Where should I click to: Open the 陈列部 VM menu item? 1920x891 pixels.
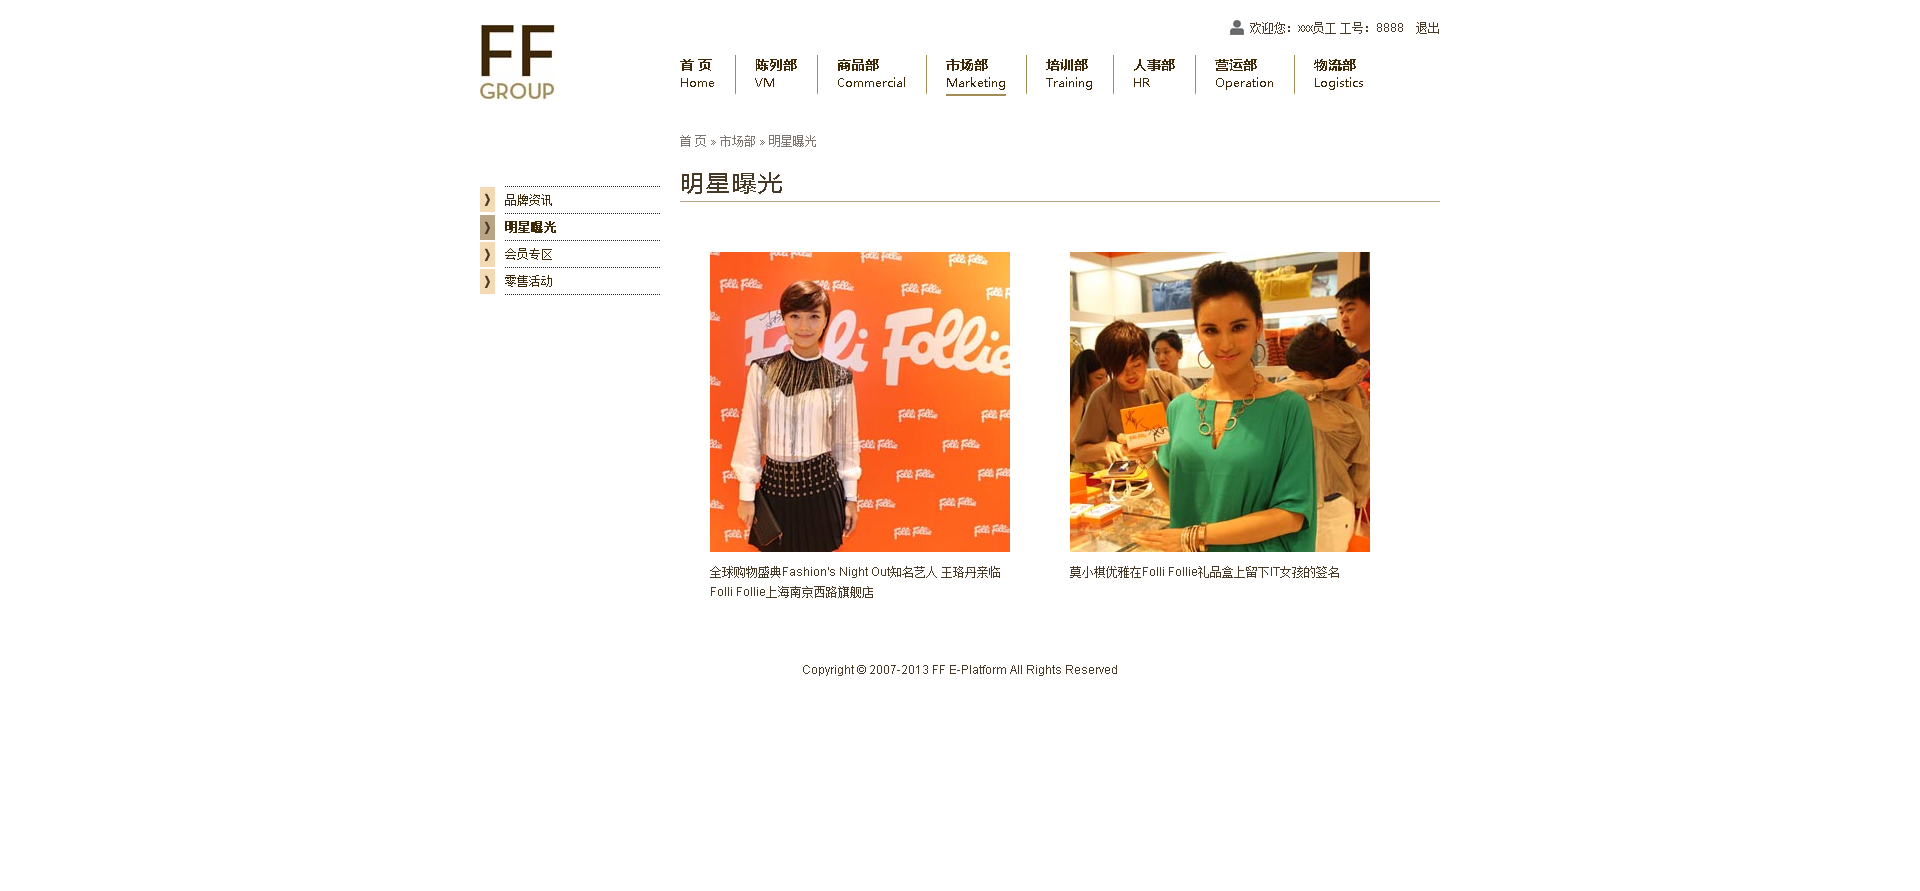tap(776, 74)
